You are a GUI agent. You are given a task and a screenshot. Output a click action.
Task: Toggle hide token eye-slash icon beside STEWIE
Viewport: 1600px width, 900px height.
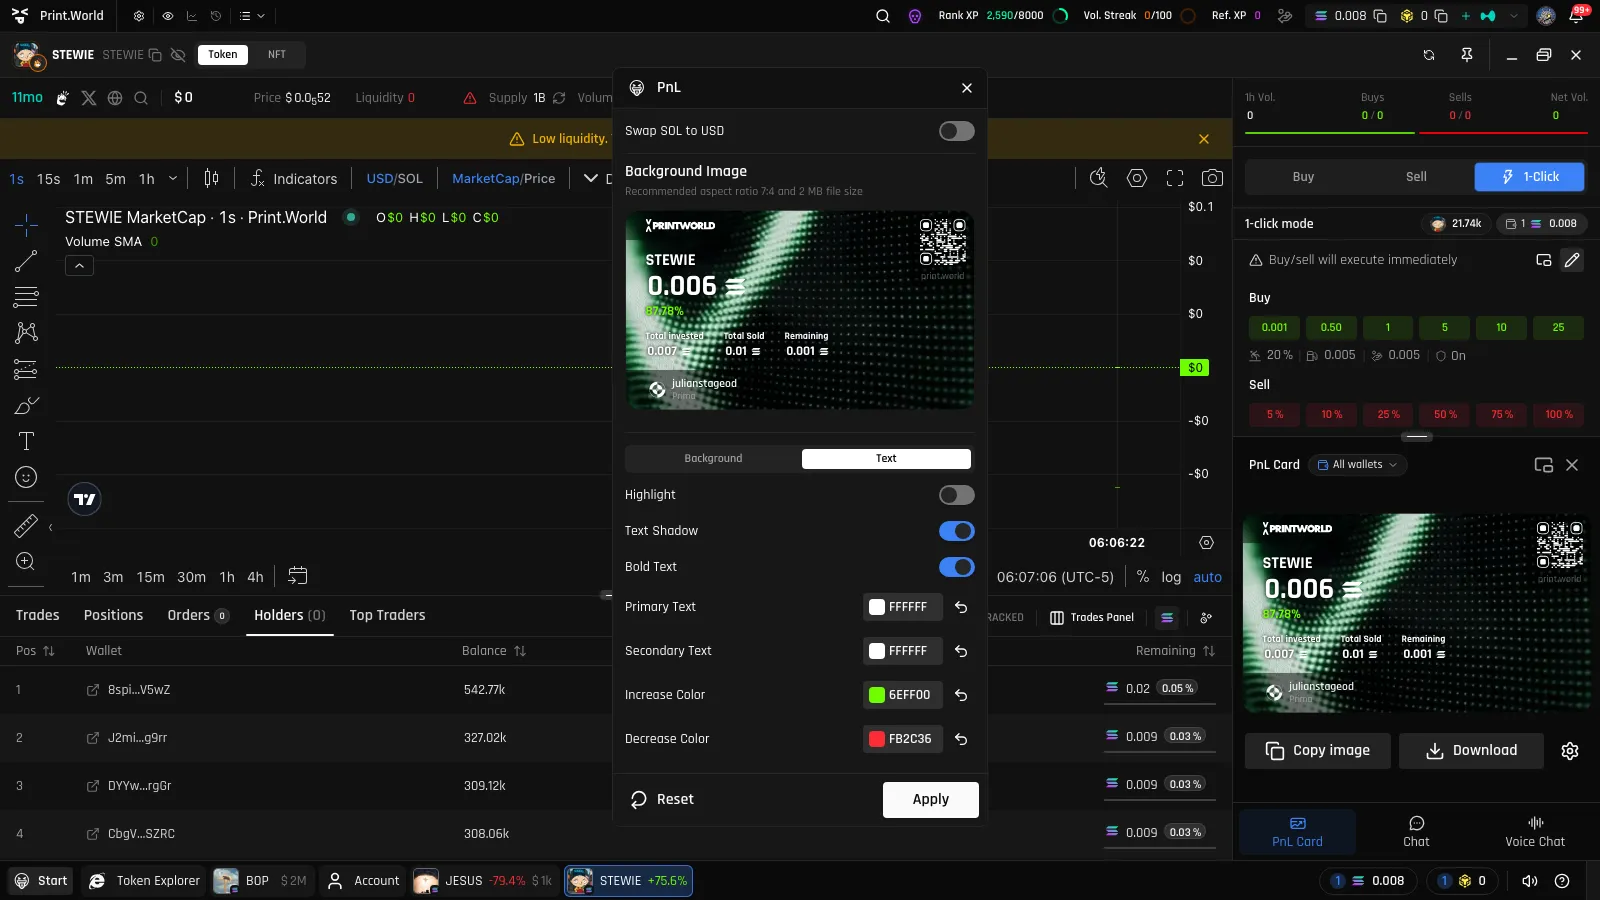click(178, 55)
